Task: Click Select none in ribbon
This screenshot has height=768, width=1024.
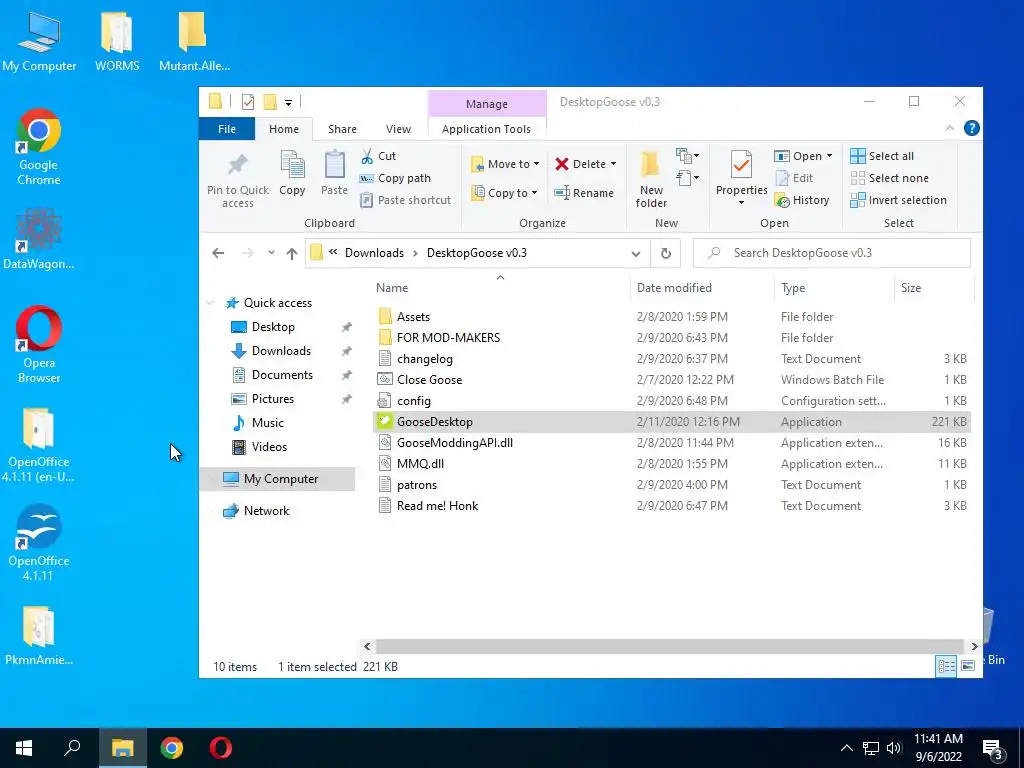Action: (889, 178)
